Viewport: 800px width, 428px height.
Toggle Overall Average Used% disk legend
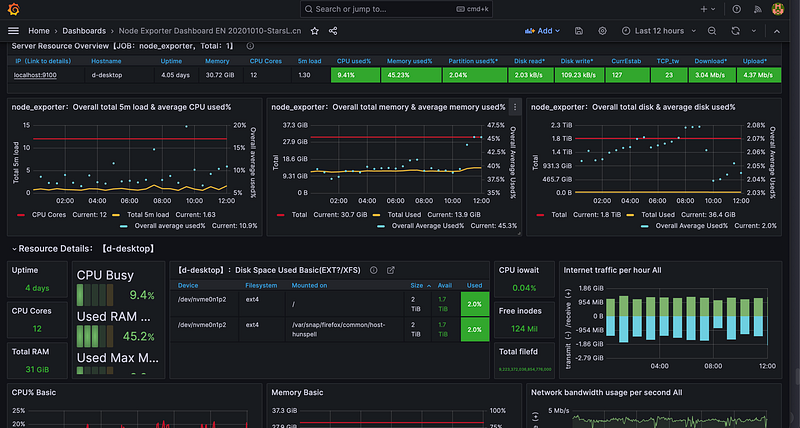pos(691,225)
